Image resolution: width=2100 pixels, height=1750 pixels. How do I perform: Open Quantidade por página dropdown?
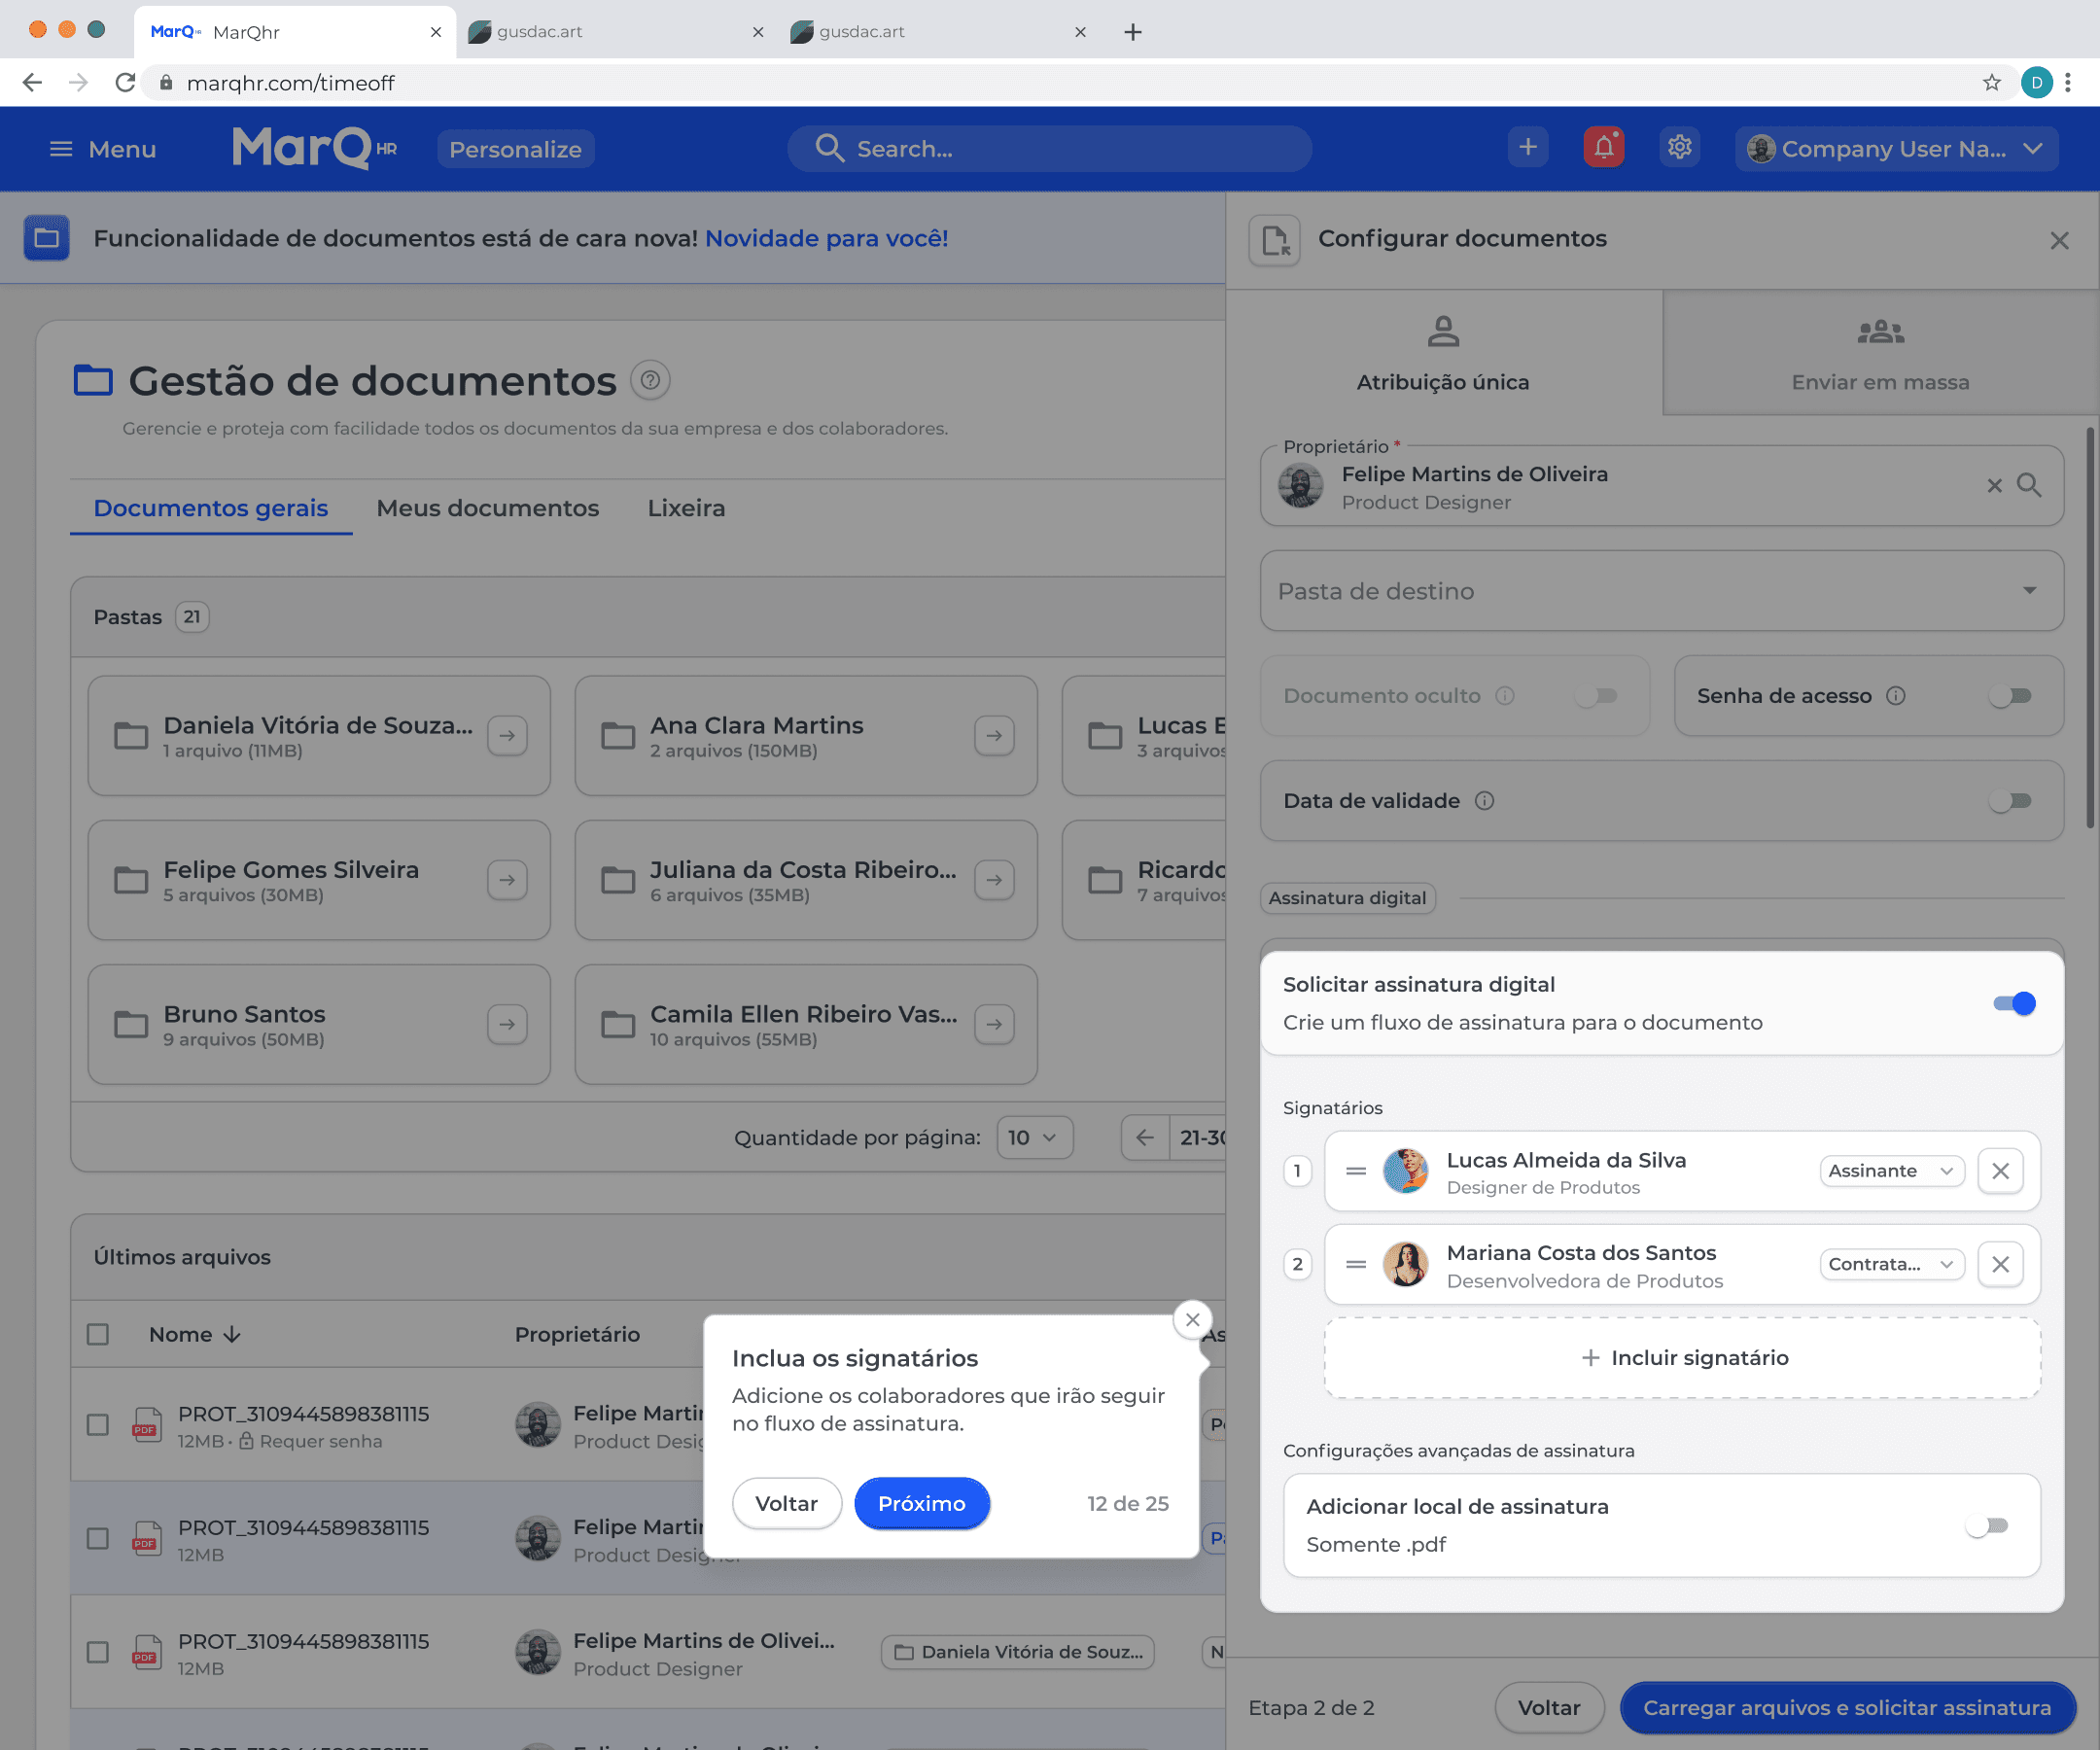pyautogui.click(x=1034, y=1138)
